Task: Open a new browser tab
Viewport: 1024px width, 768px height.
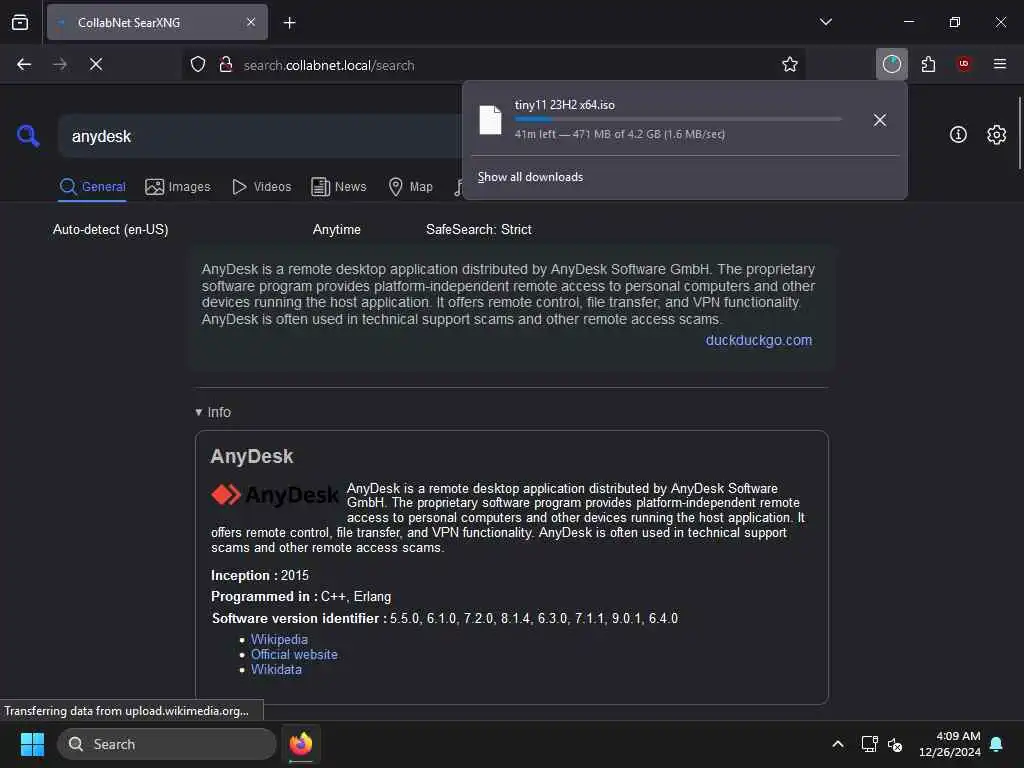Action: click(x=289, y=23)
